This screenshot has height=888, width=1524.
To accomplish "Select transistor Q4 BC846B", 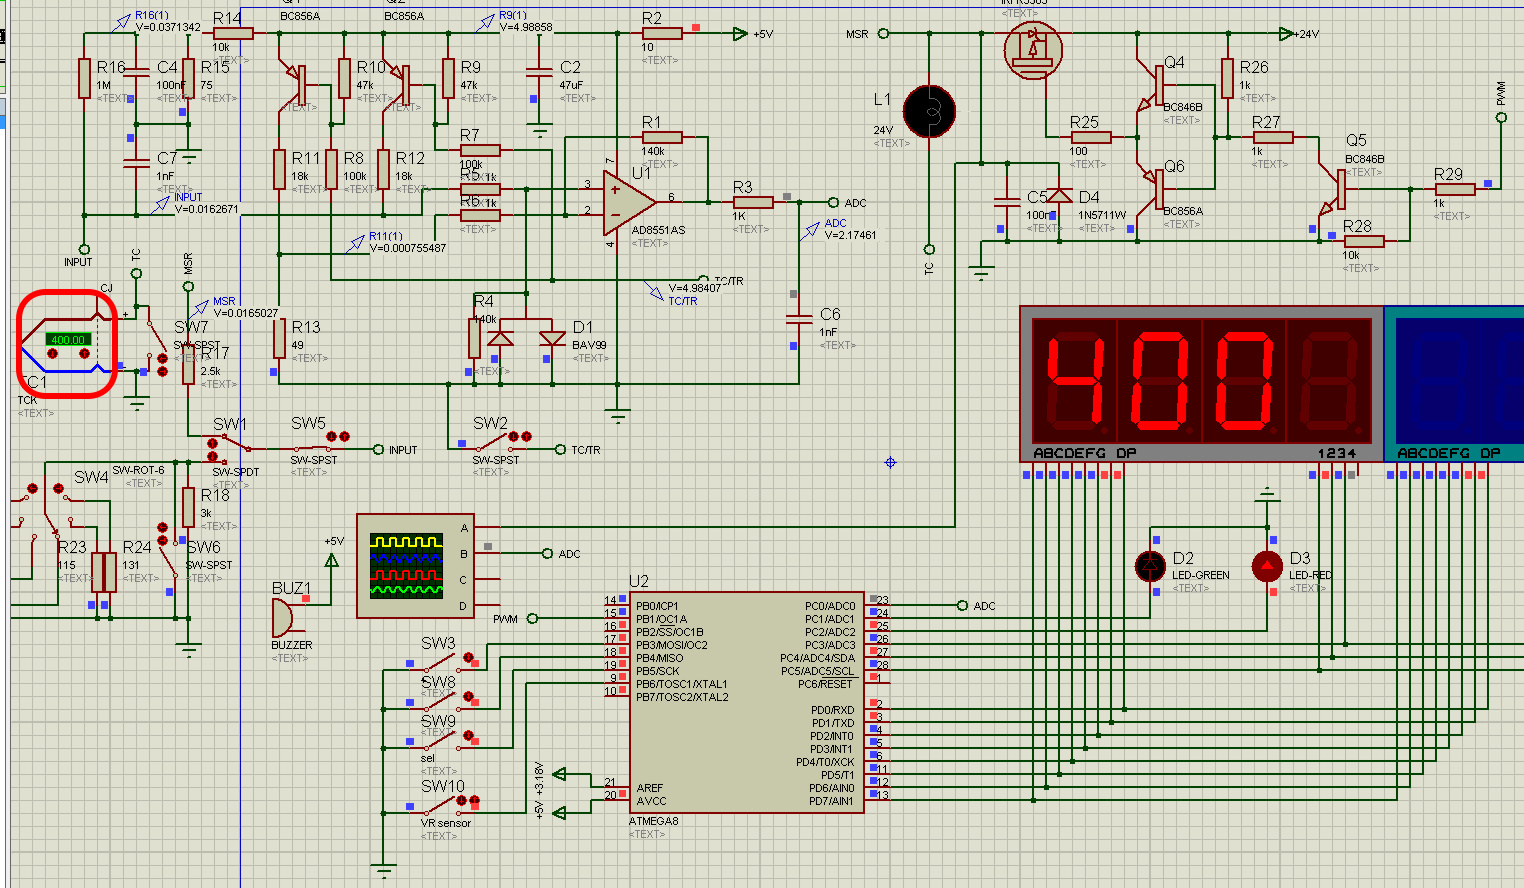I will tap(1150, 84).
